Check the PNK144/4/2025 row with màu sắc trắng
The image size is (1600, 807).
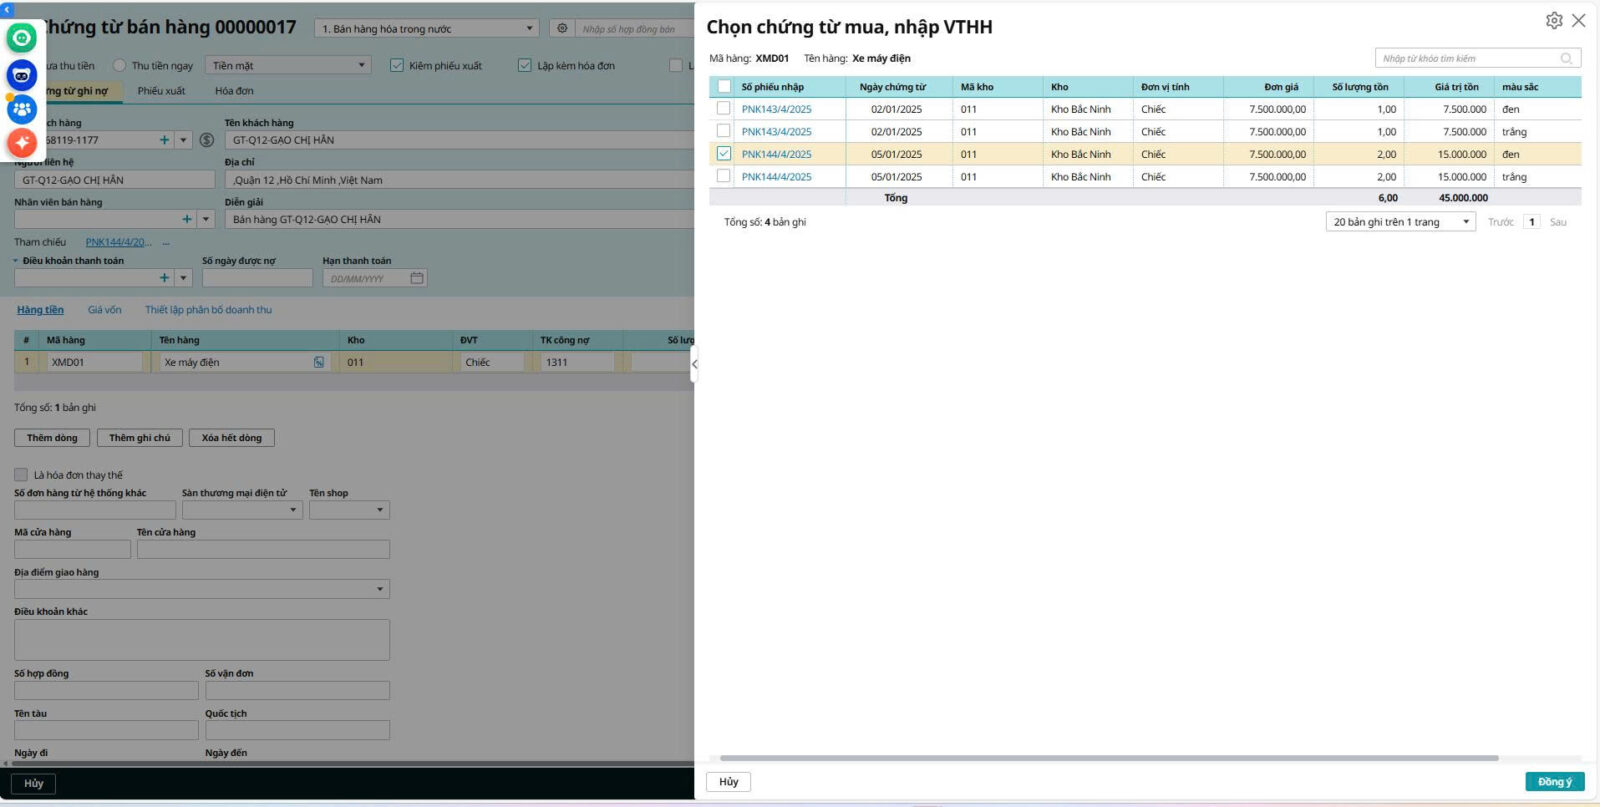(x=724, y=176)
